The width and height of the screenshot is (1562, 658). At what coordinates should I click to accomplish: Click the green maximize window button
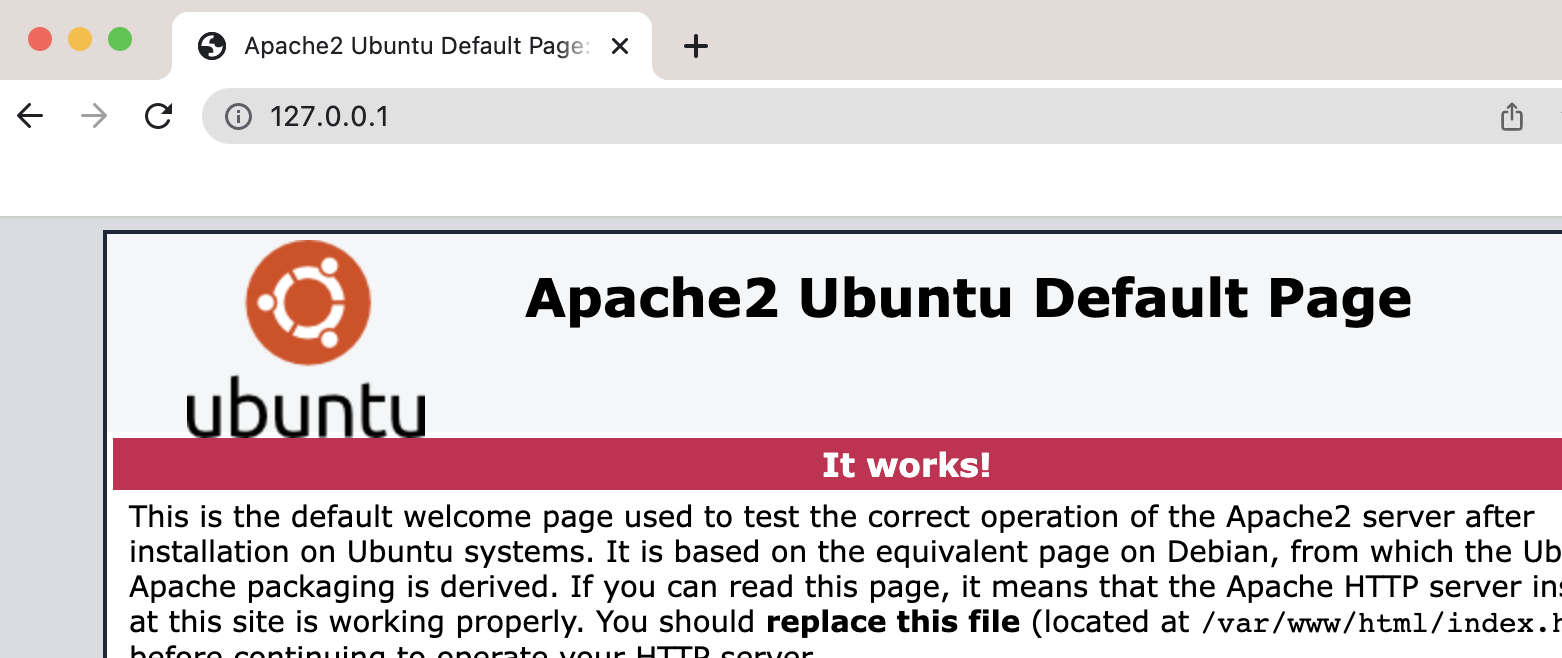pos(120,40)
